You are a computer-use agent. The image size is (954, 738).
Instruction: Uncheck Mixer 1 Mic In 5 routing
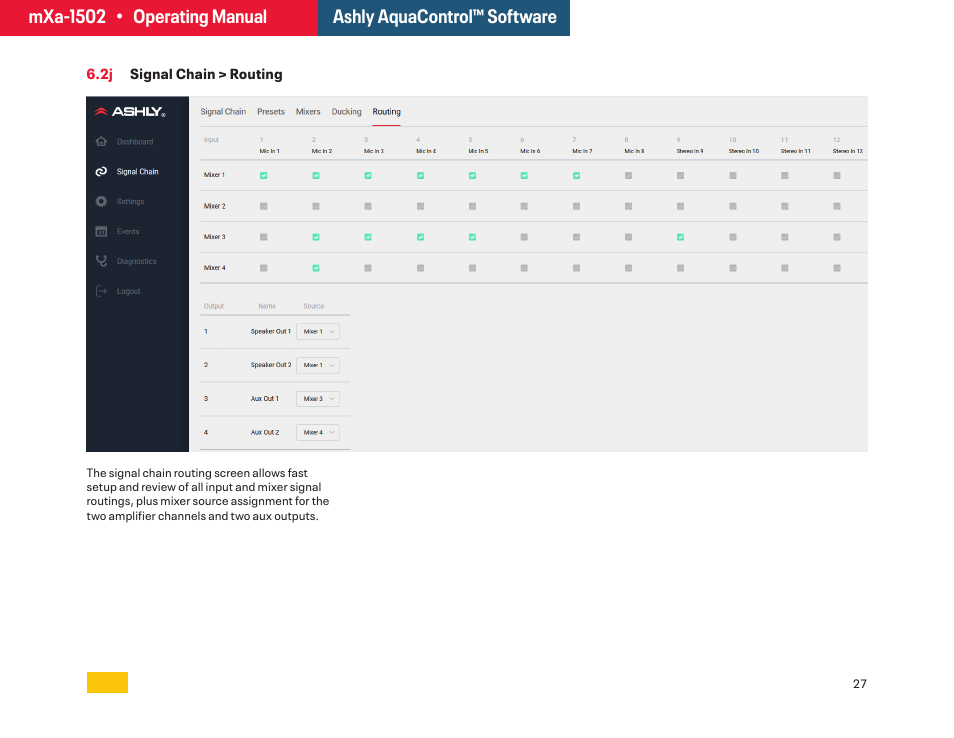tap(472, 176)
